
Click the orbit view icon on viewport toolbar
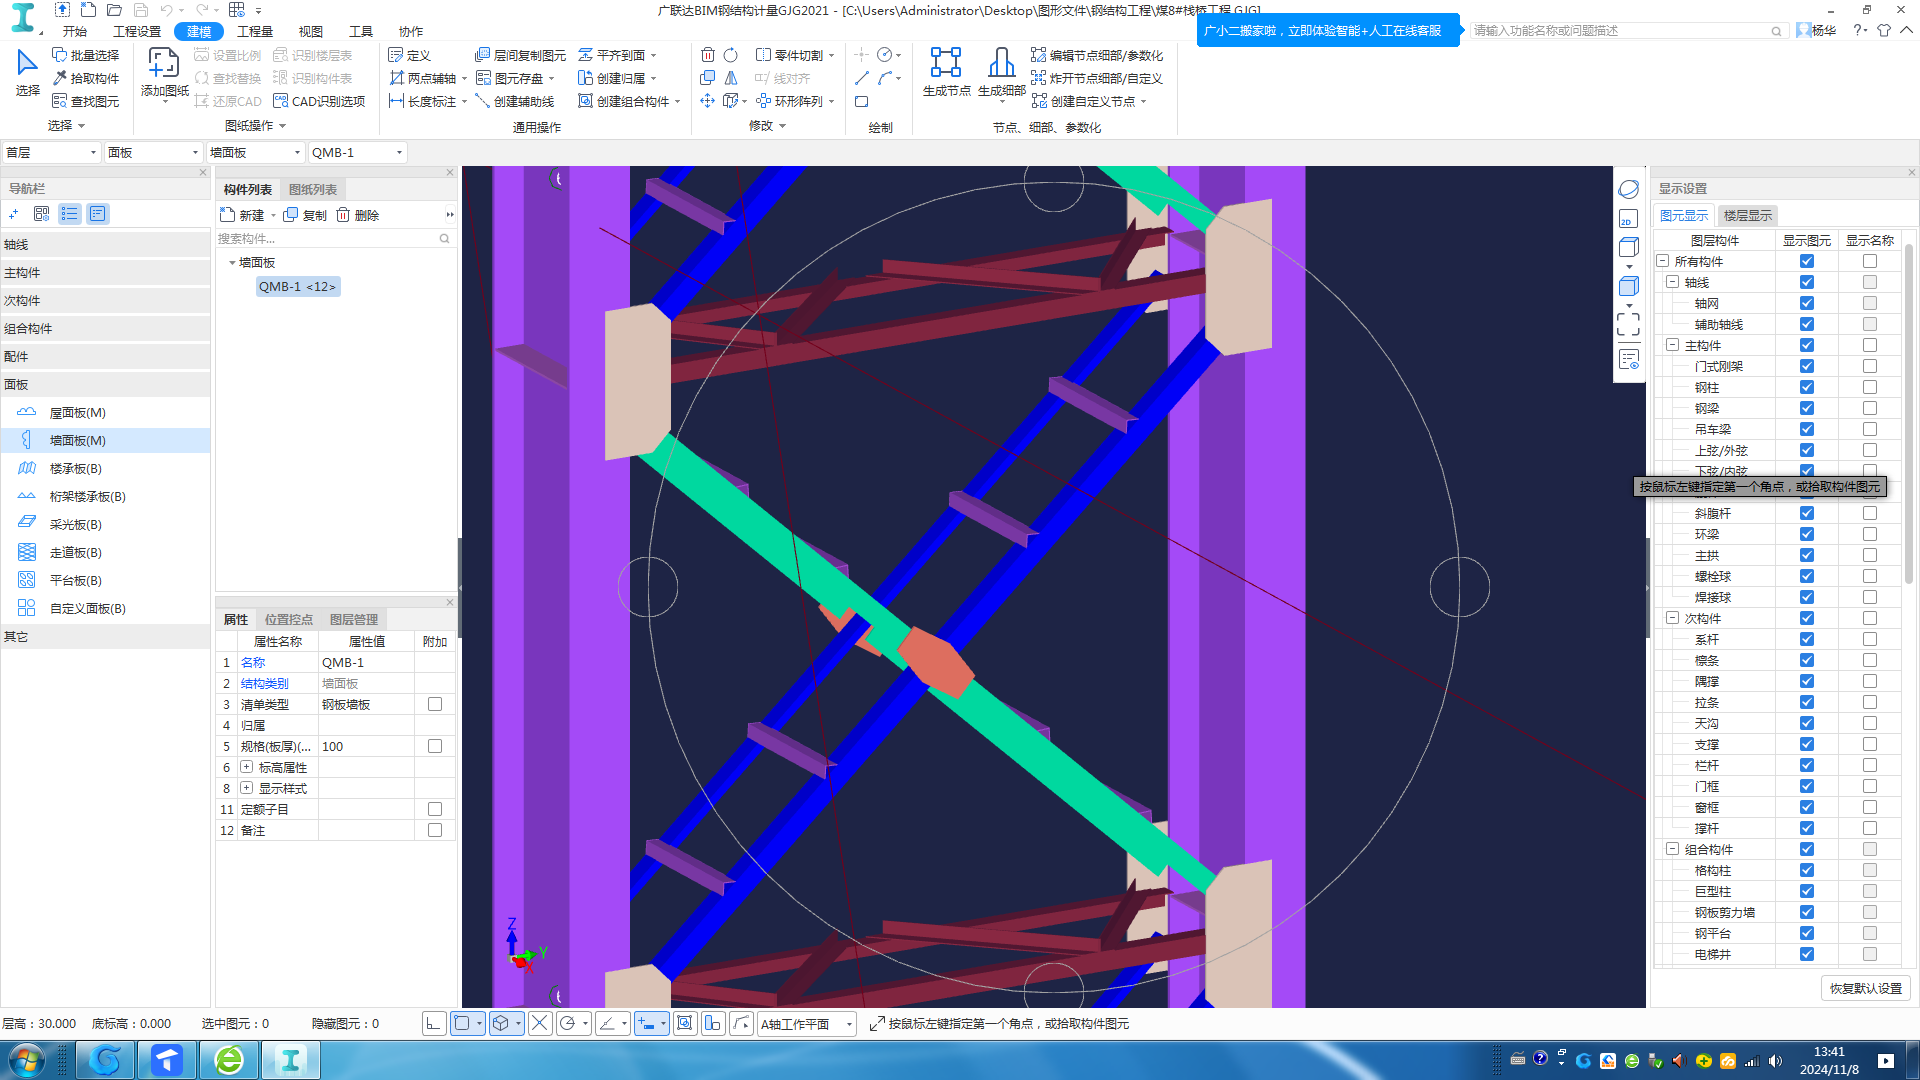[1628, 189]
